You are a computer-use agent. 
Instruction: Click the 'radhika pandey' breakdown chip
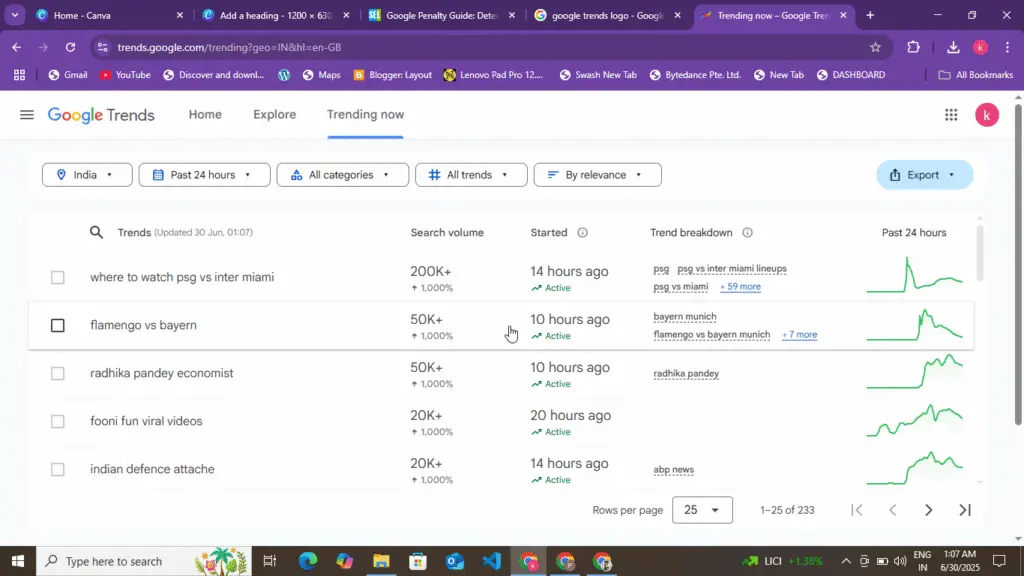[686, 374]
